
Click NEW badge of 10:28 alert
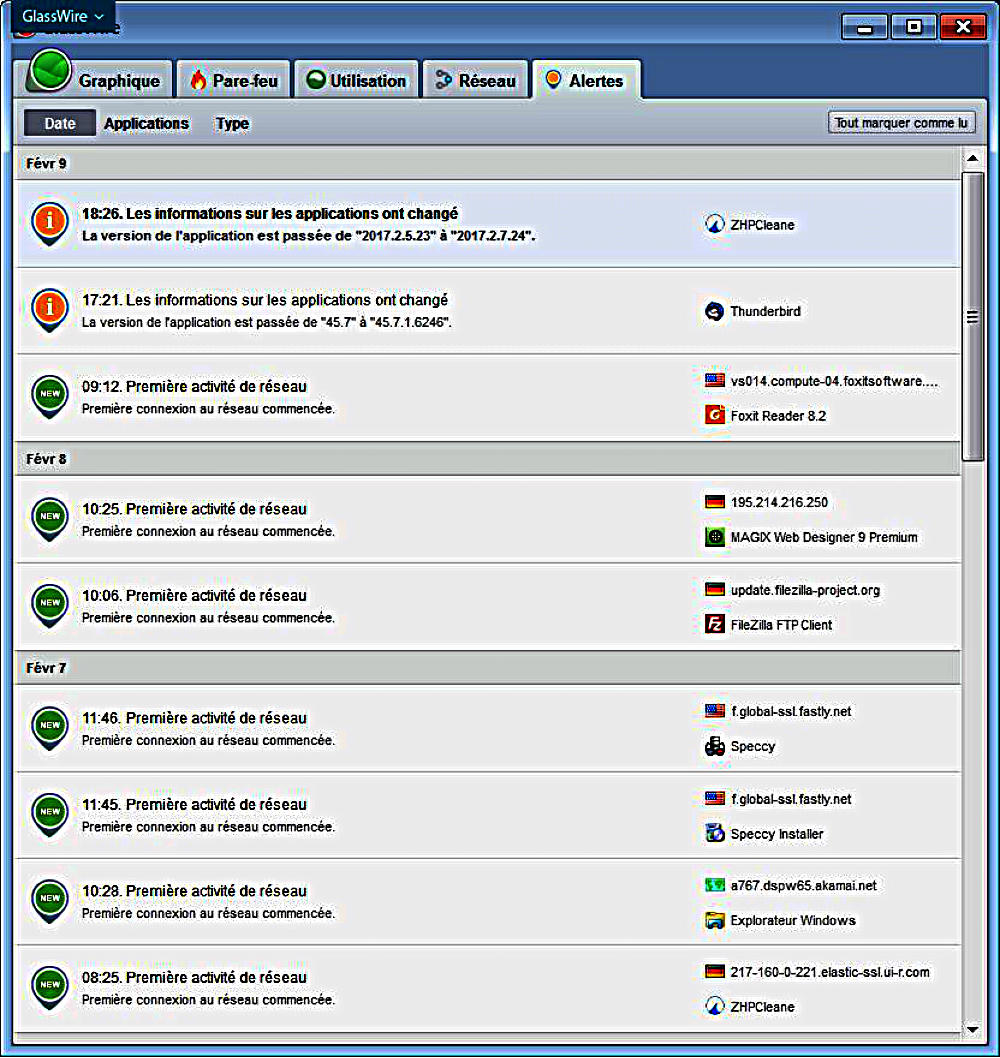point(50,901)
